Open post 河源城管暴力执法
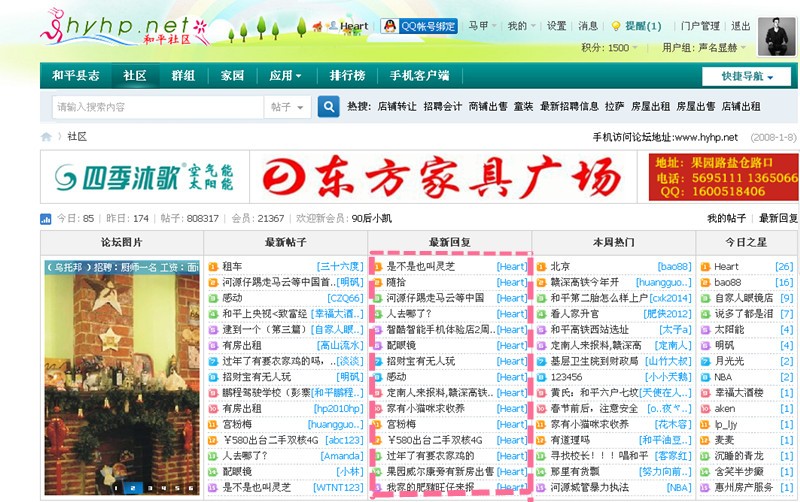 (589, 488)
